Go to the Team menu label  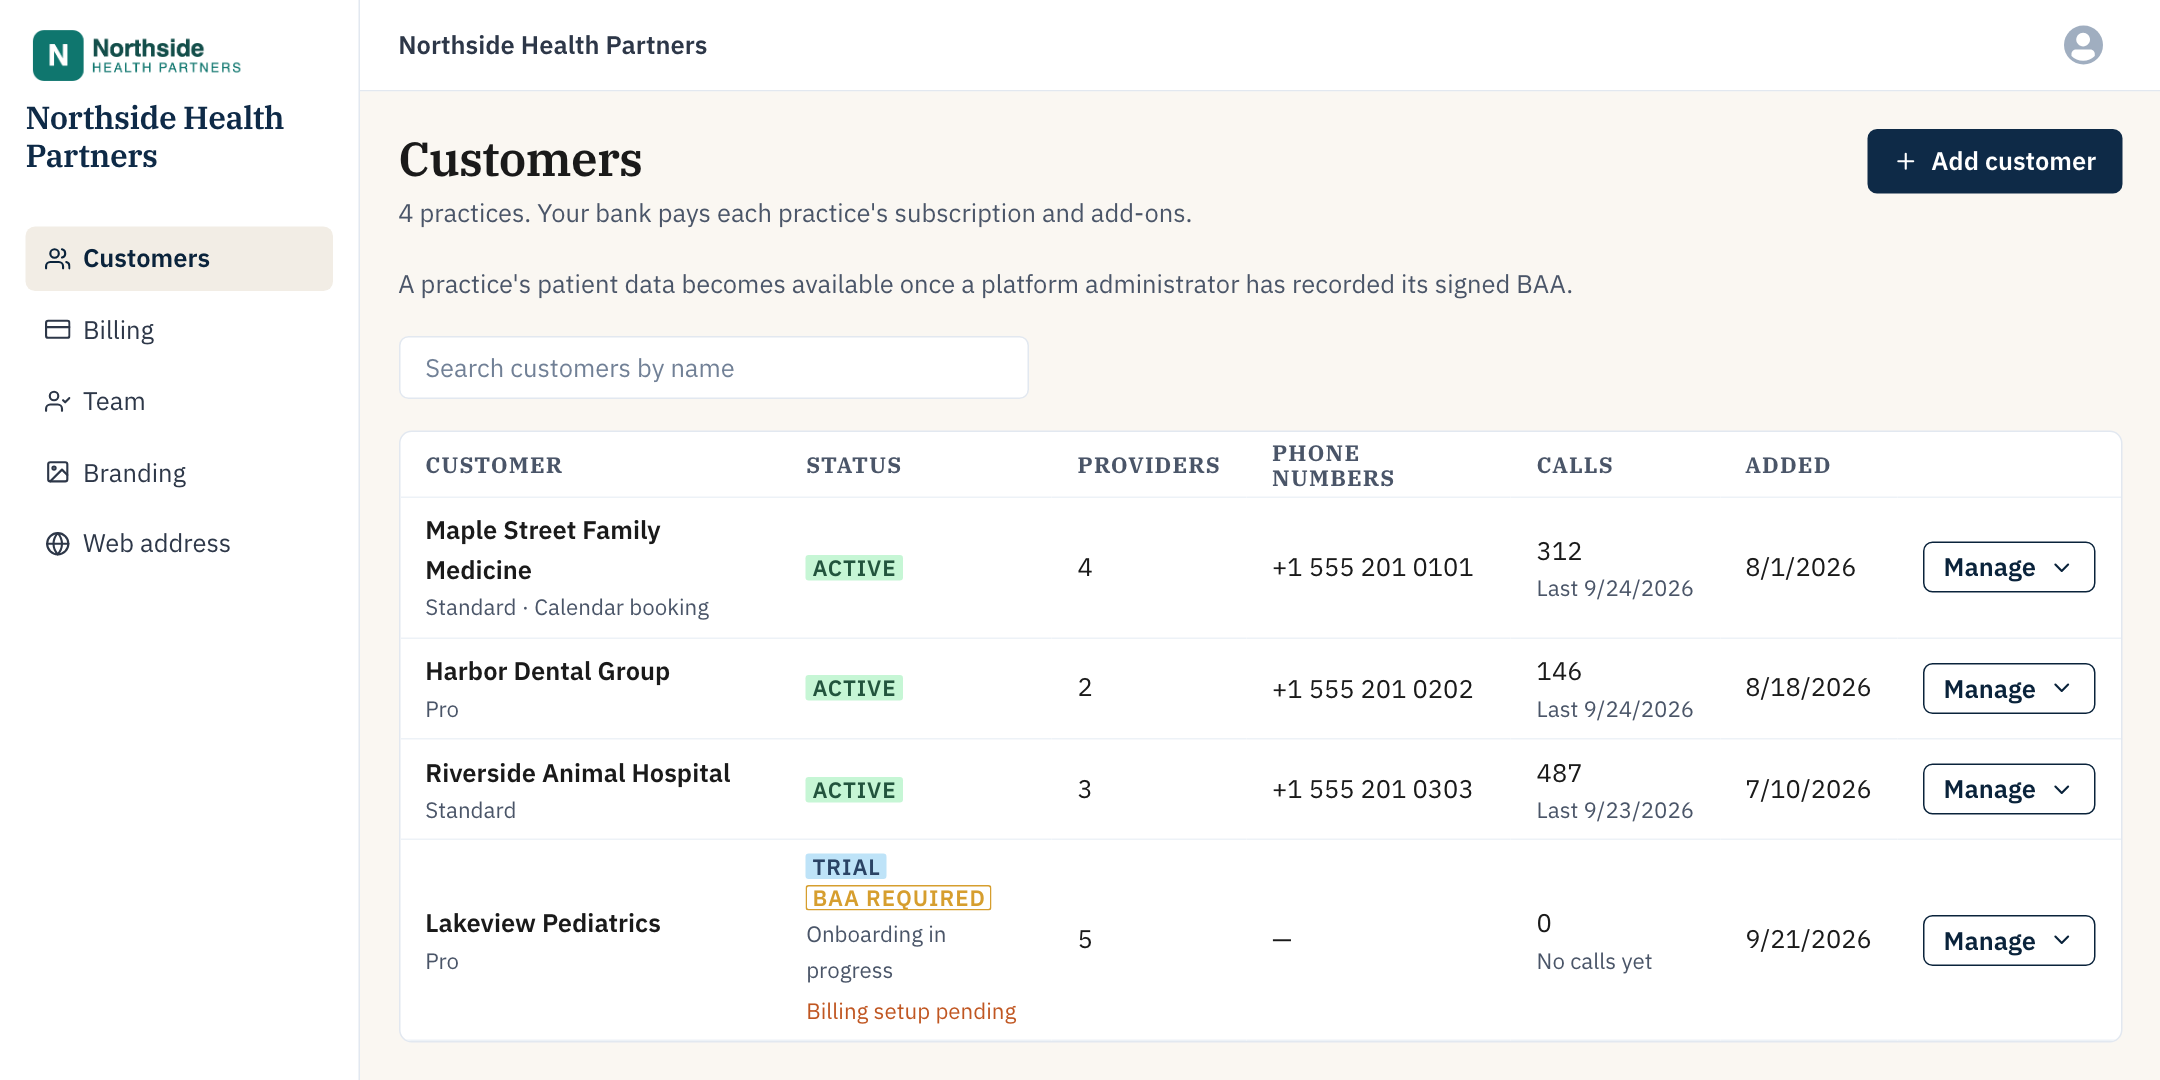click(114, 402)
